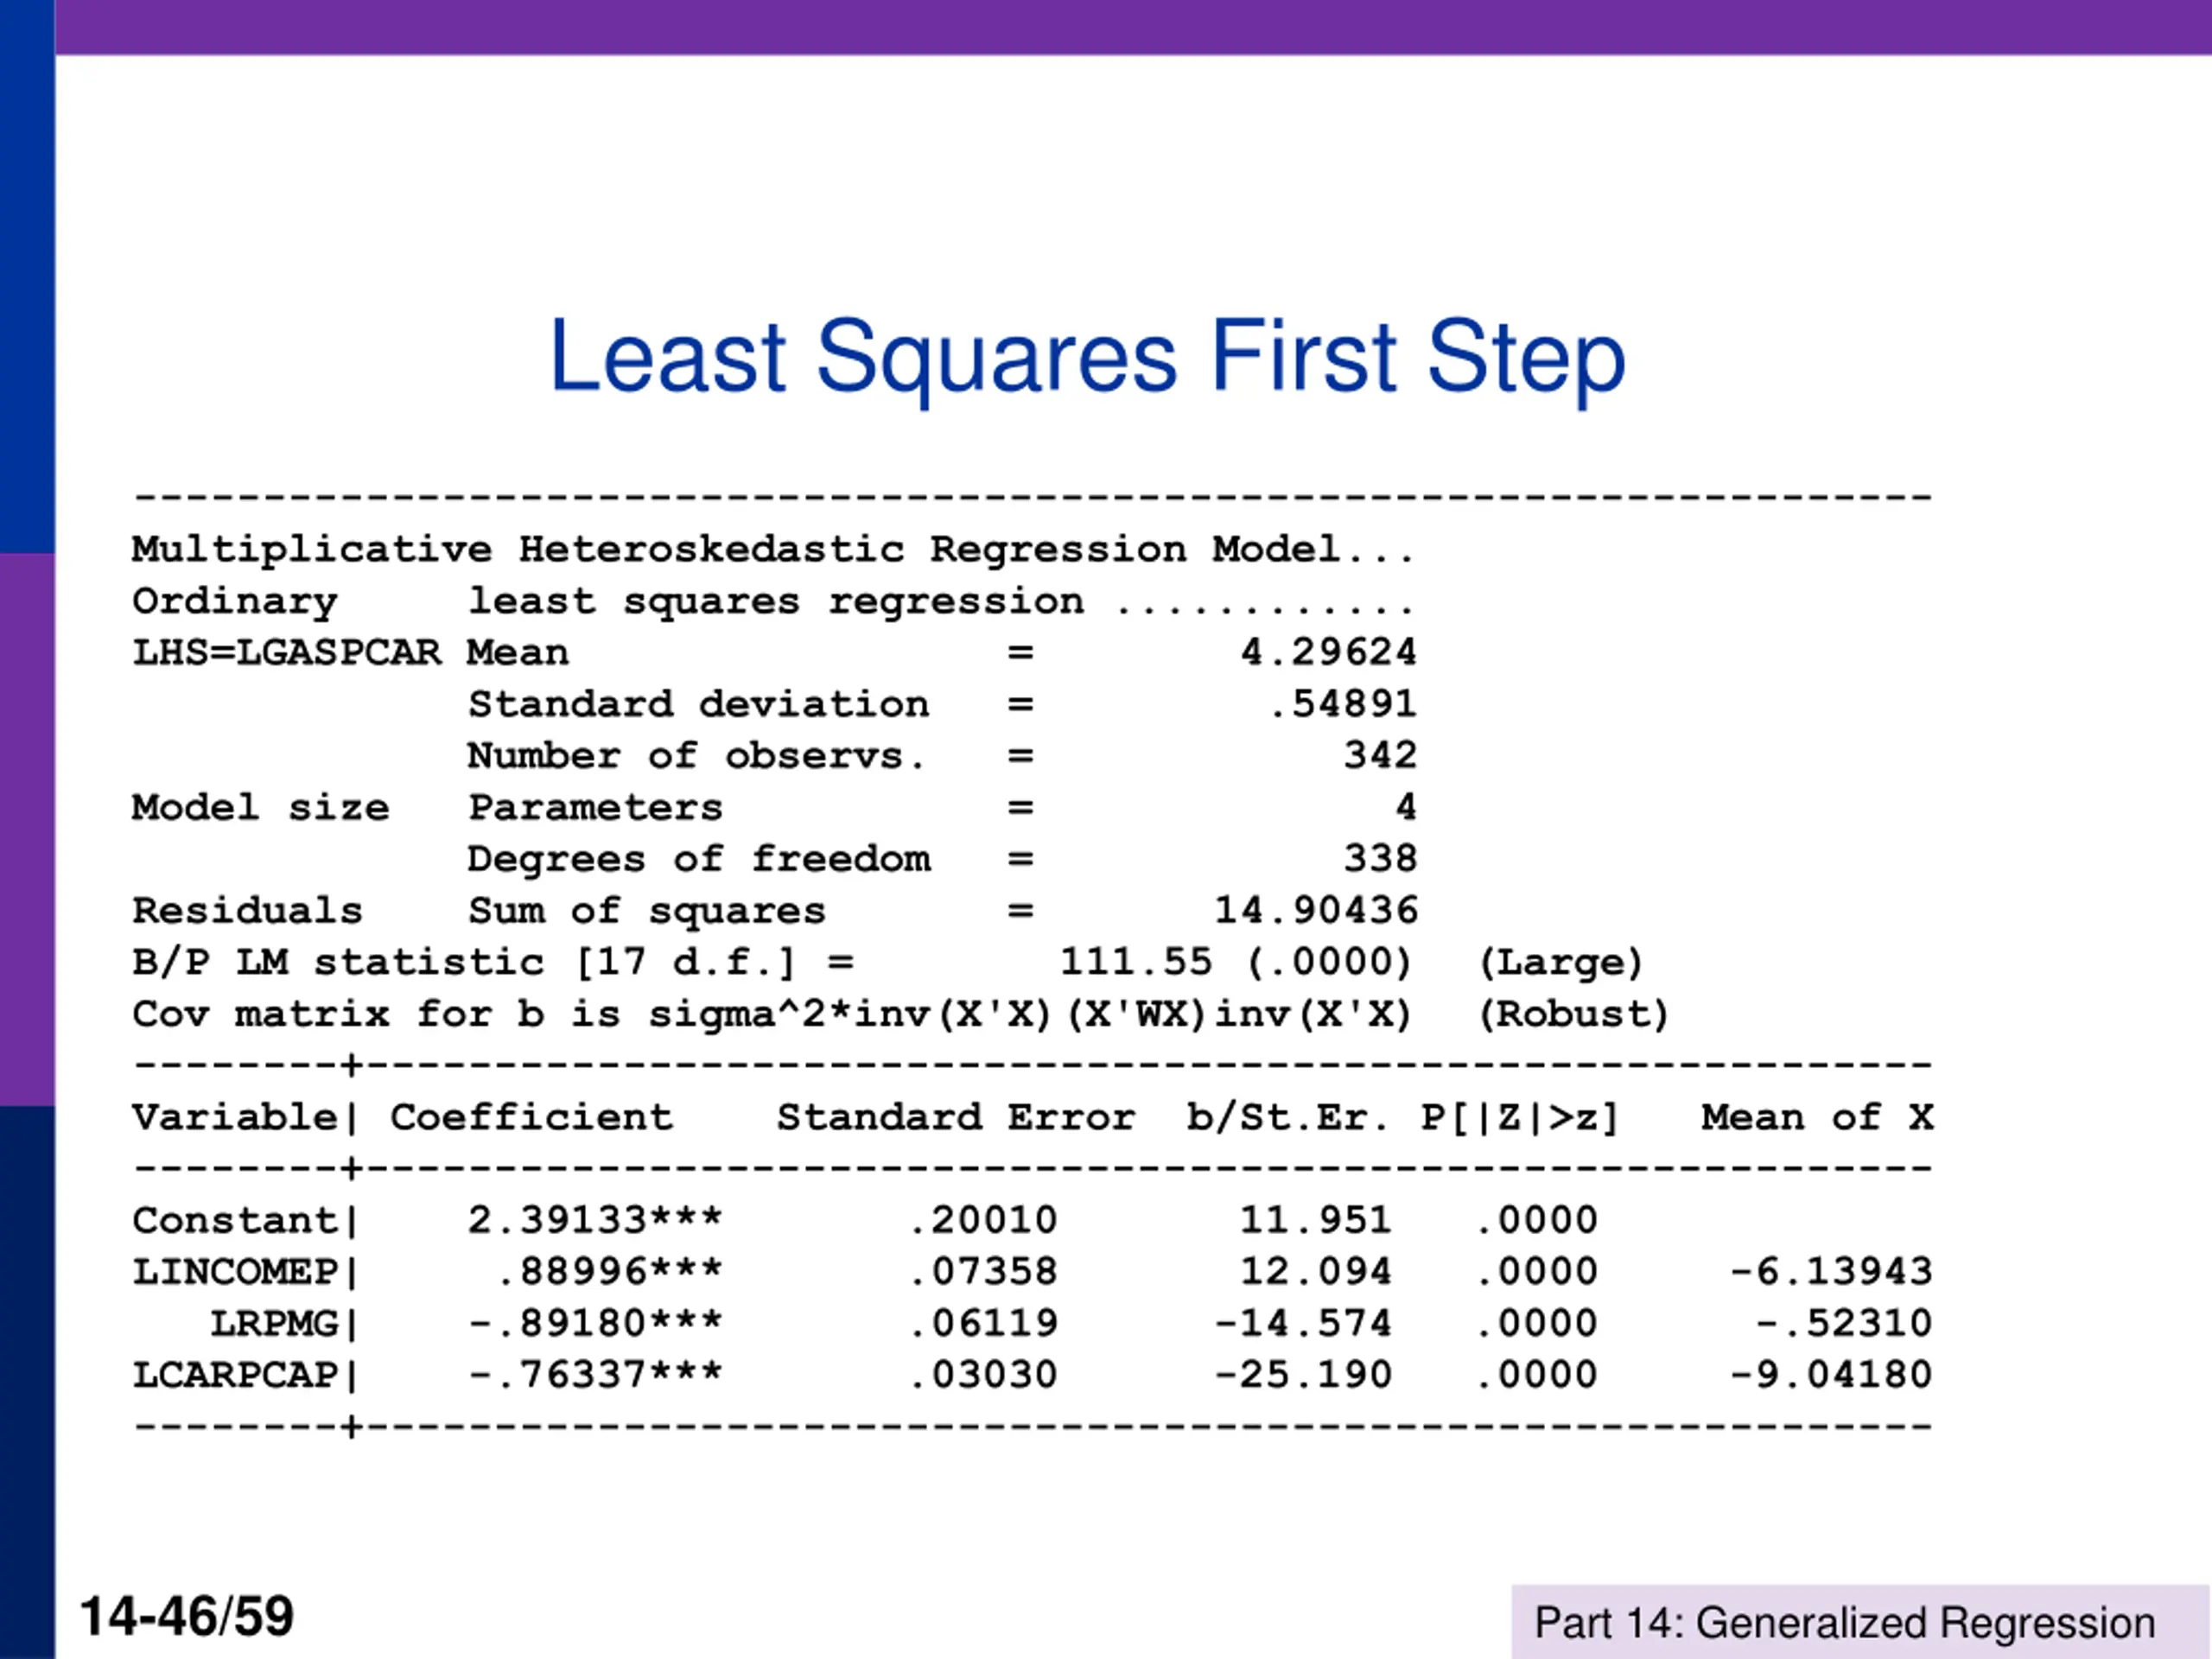
Task: Click the 'Coefficient' column header
Action: pyautogui.click(x=532, y=1117)
